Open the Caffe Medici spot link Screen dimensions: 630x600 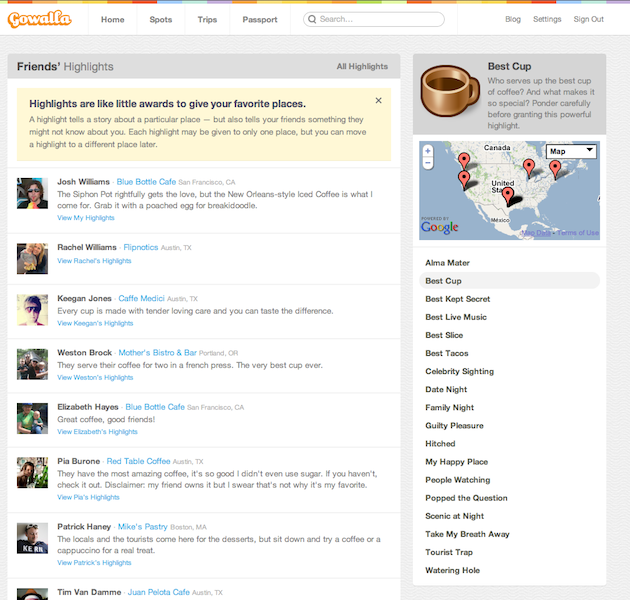(x=141, y=298)
